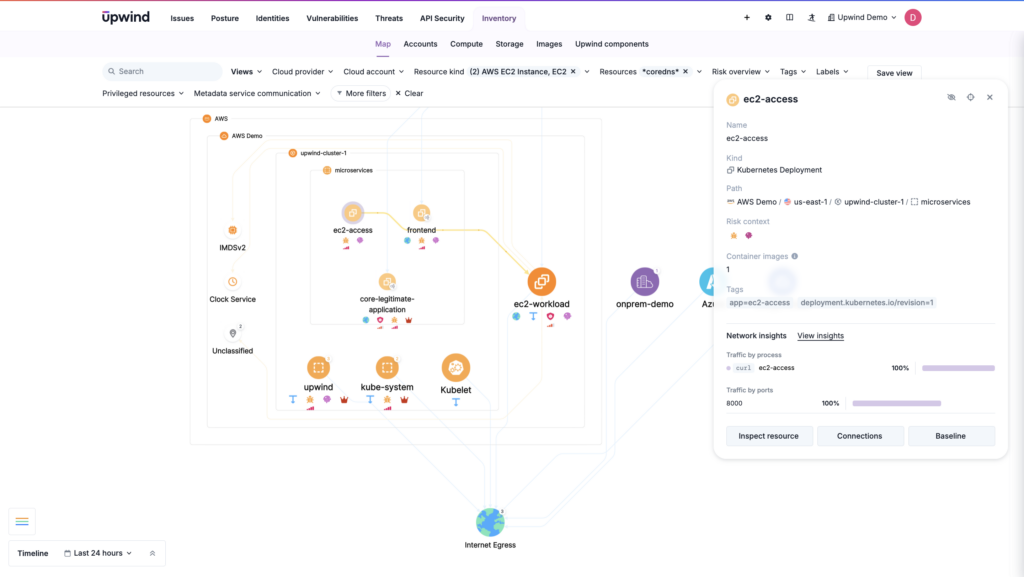This screenshot has width=1024, height=577.
Task: Click the frontend deployment node
Action: coord(422,213)
